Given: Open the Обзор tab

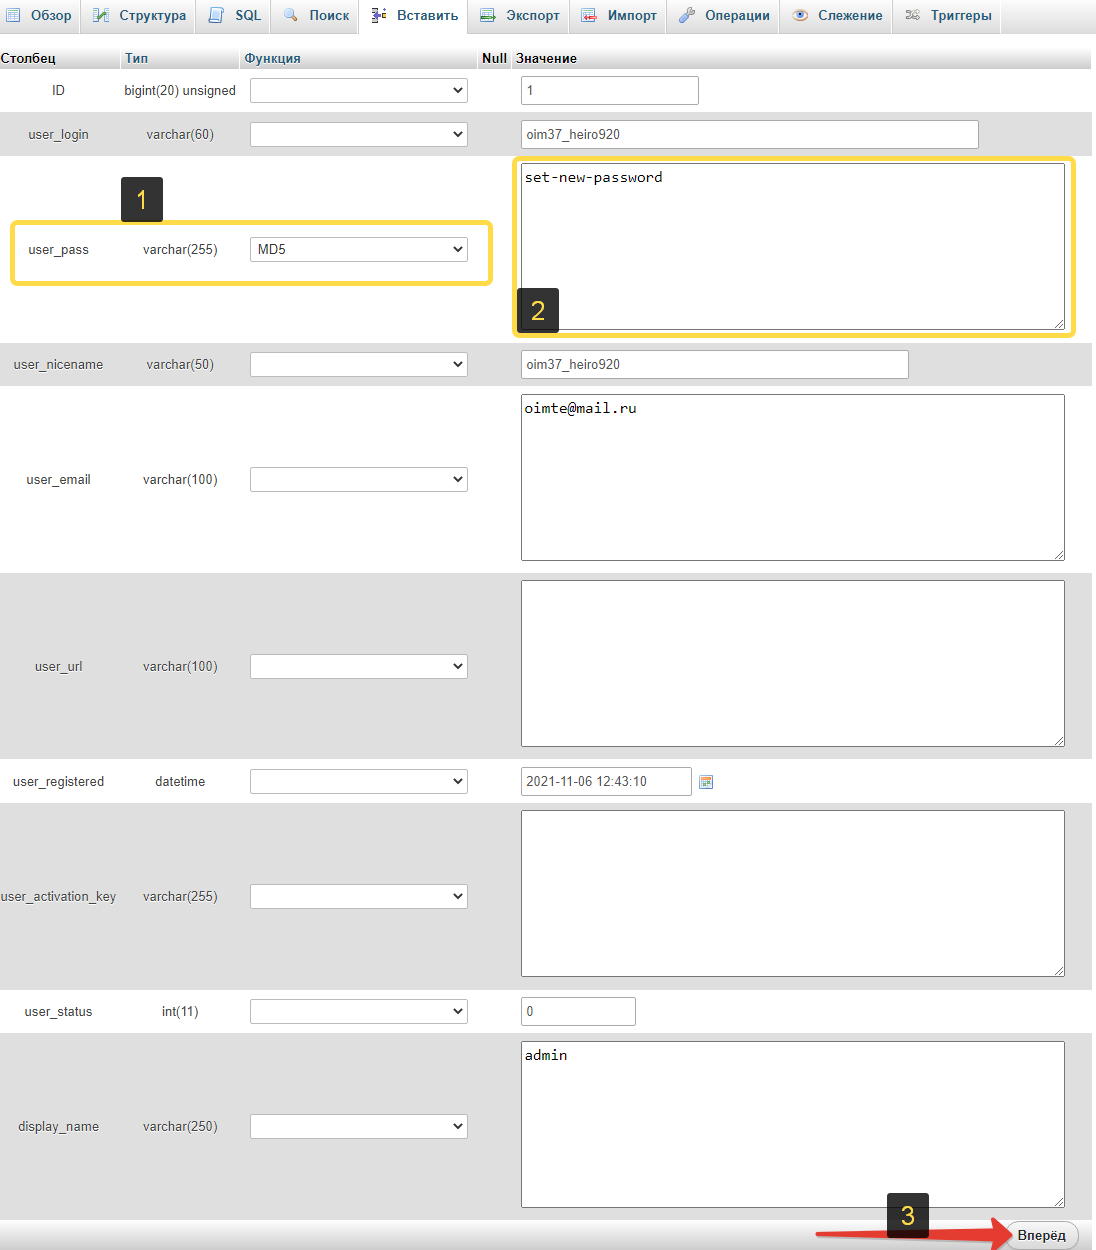Looking at the screenshot, I should point(40,16).
